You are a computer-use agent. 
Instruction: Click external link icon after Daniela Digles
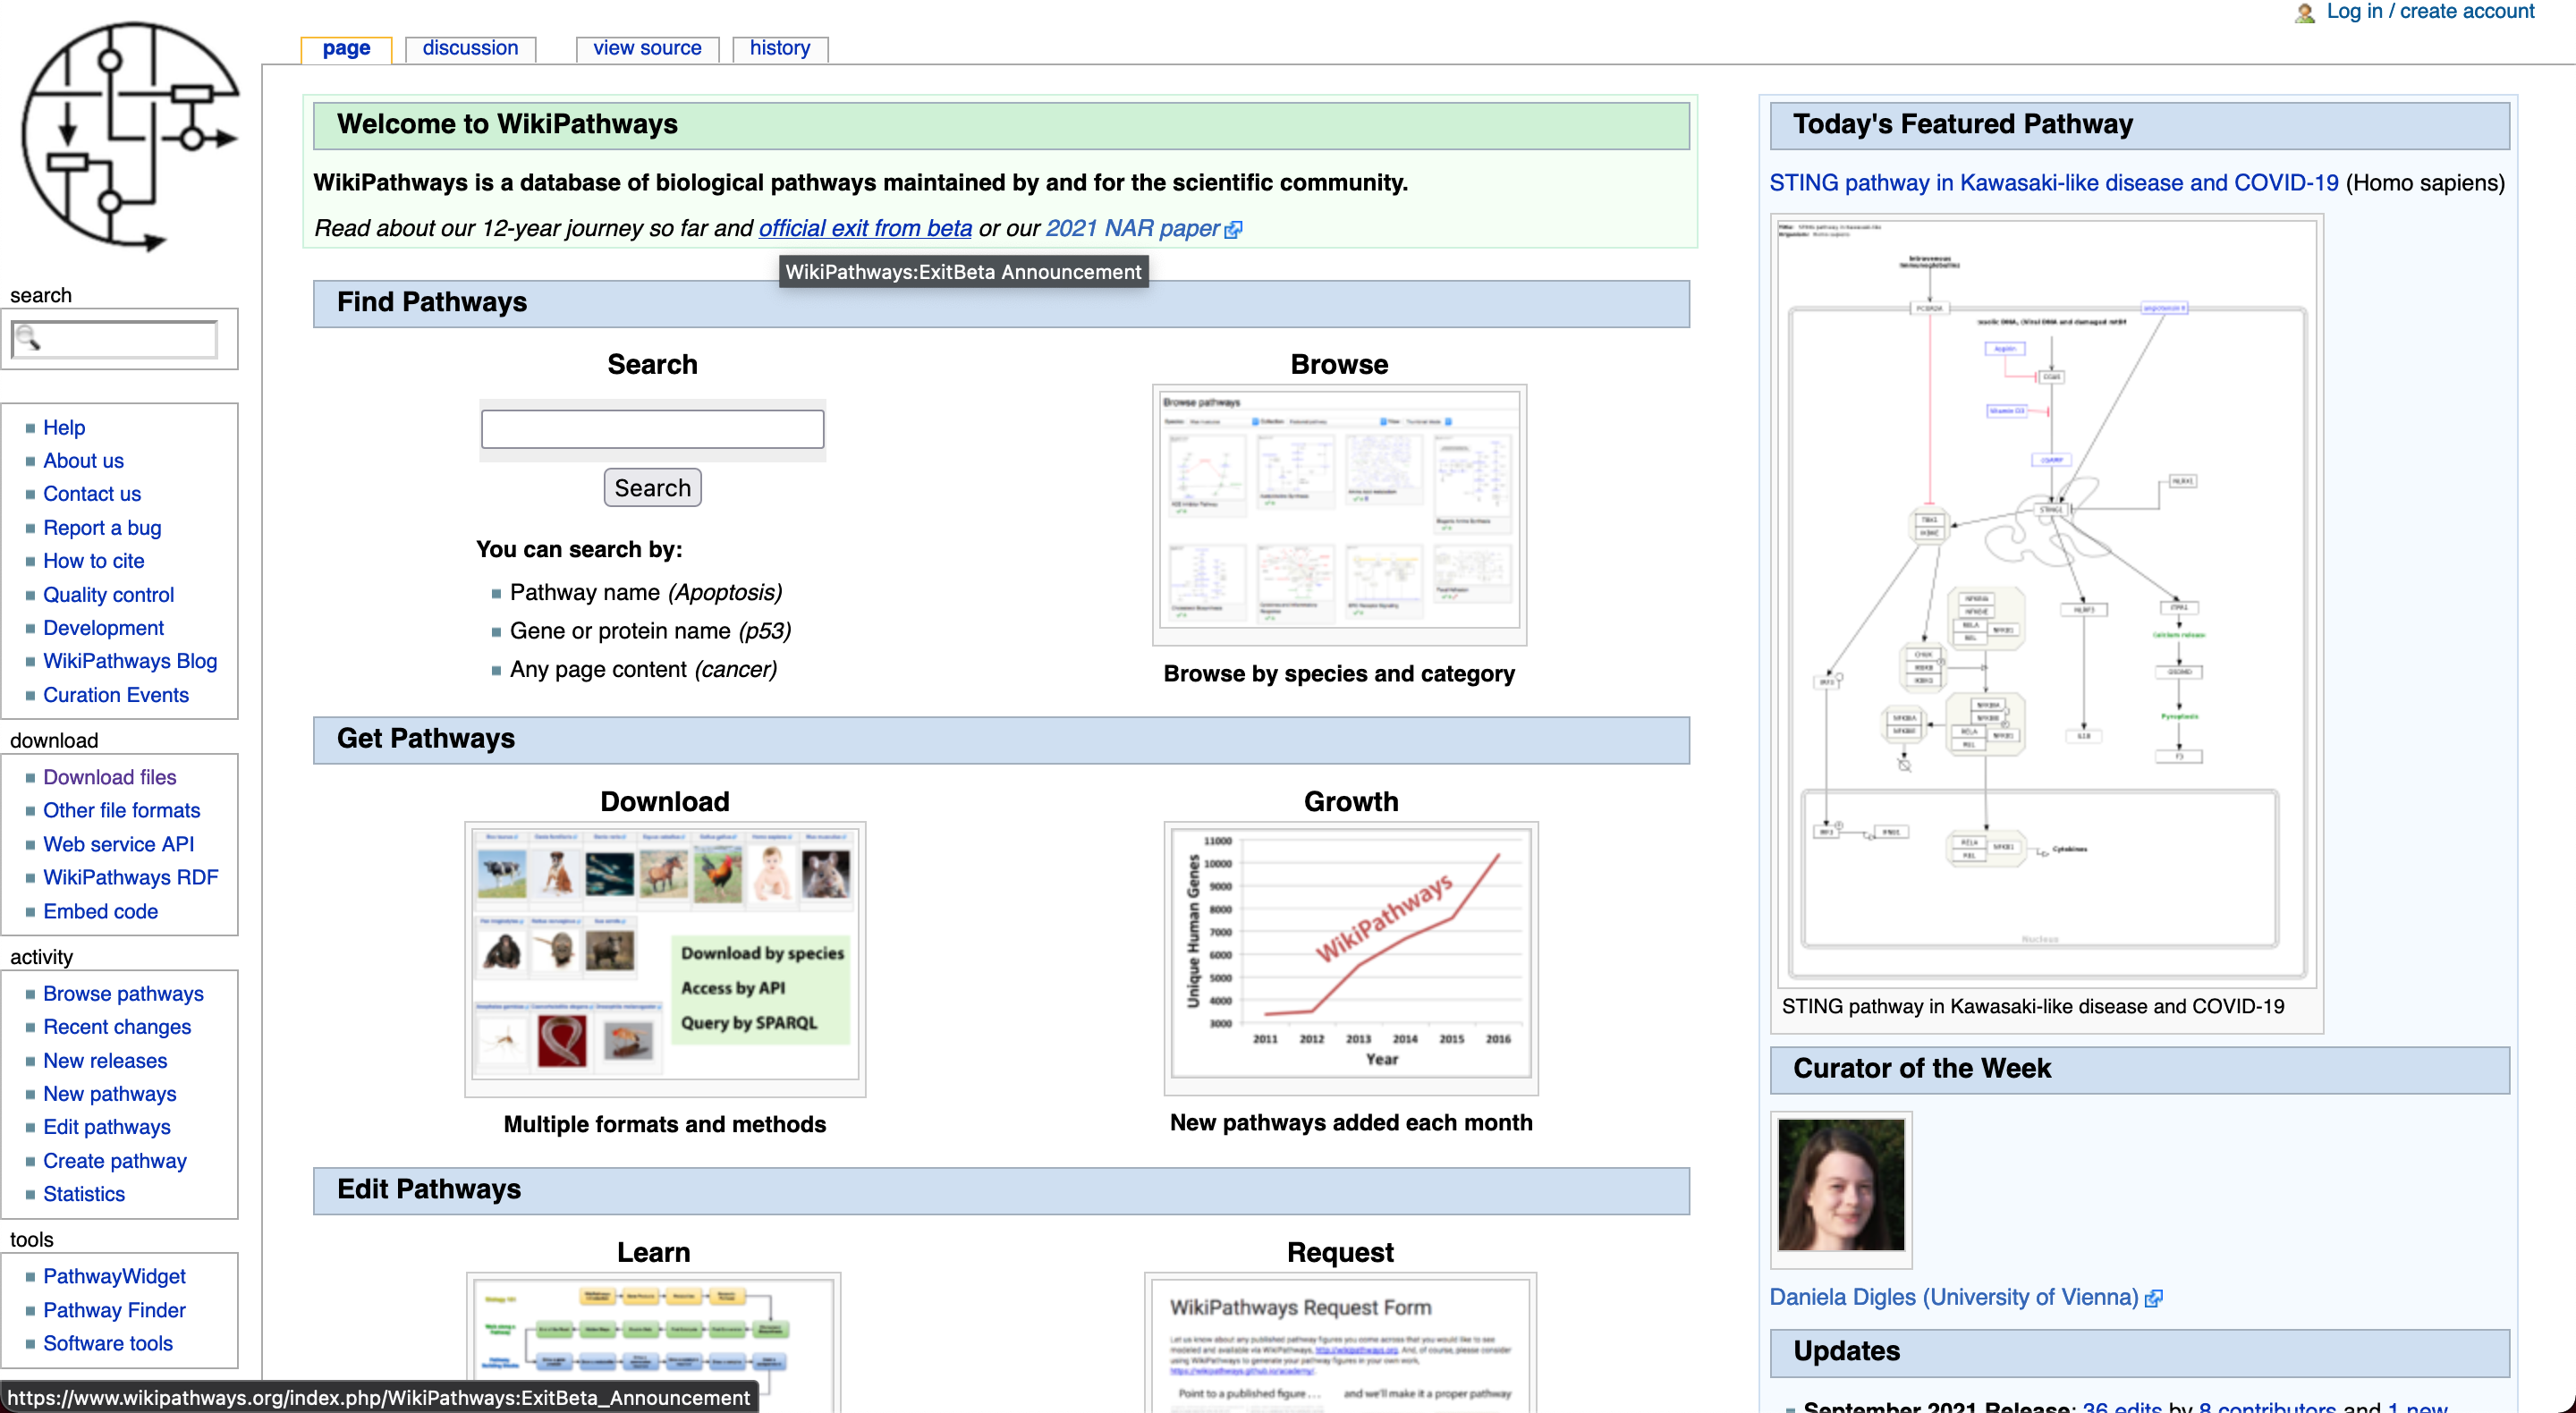[x=2154, y=1298]
